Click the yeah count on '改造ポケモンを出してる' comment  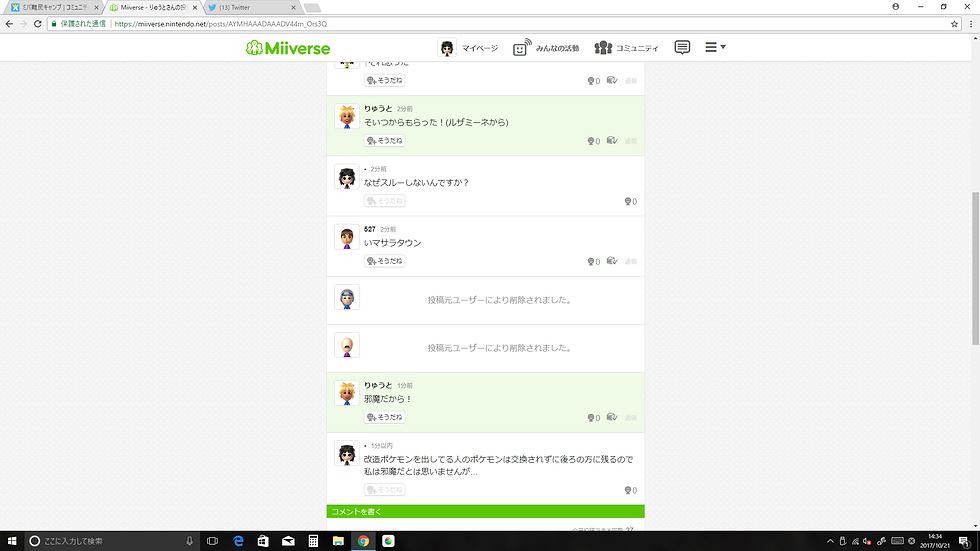[631, 490]
